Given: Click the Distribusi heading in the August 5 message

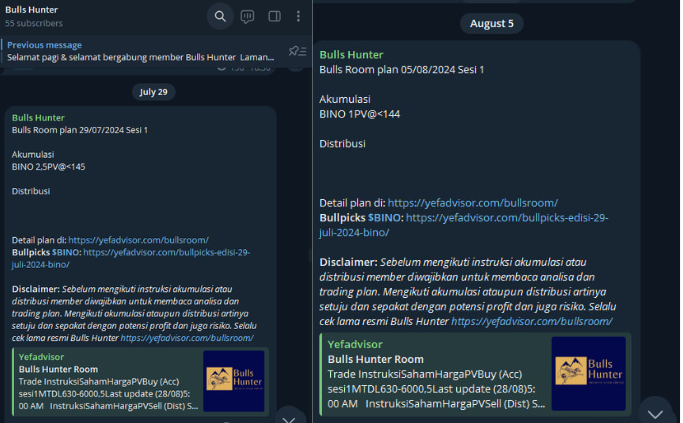Looking at the screenshot, I should click(342, 144).
